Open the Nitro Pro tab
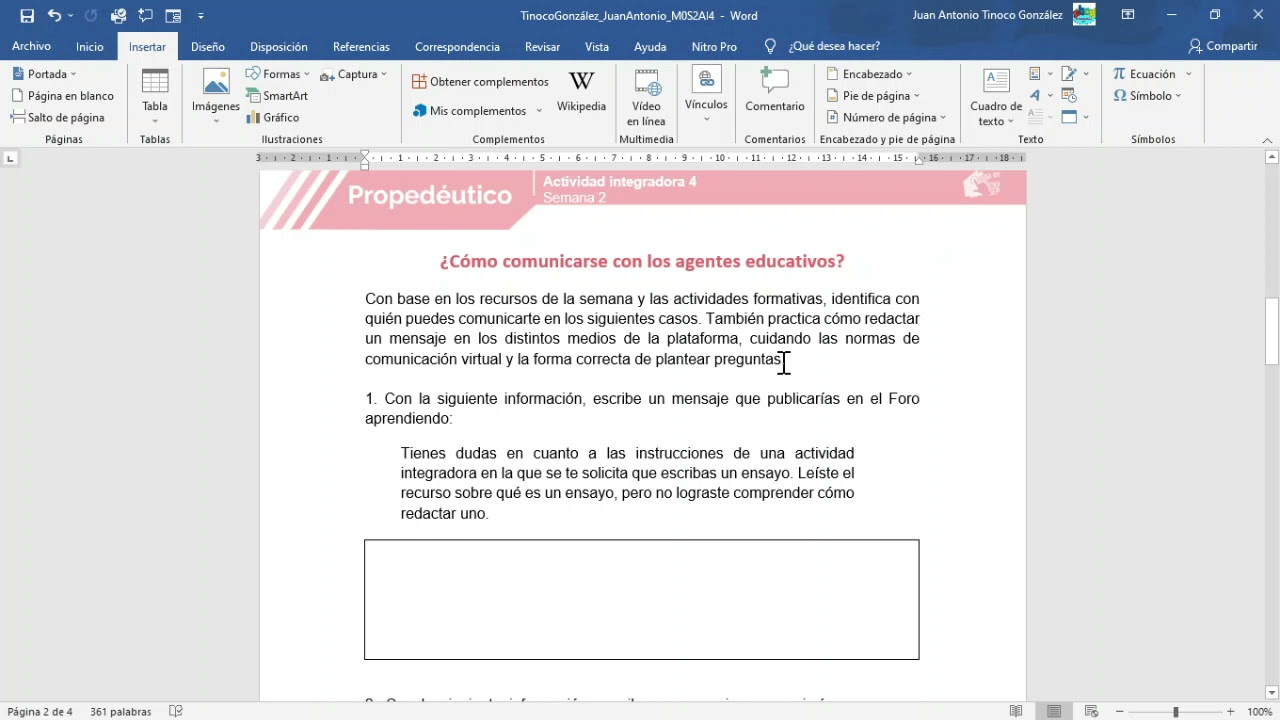Image resolution: width=1280 pixels, height=720 pixels. point(714,46)
